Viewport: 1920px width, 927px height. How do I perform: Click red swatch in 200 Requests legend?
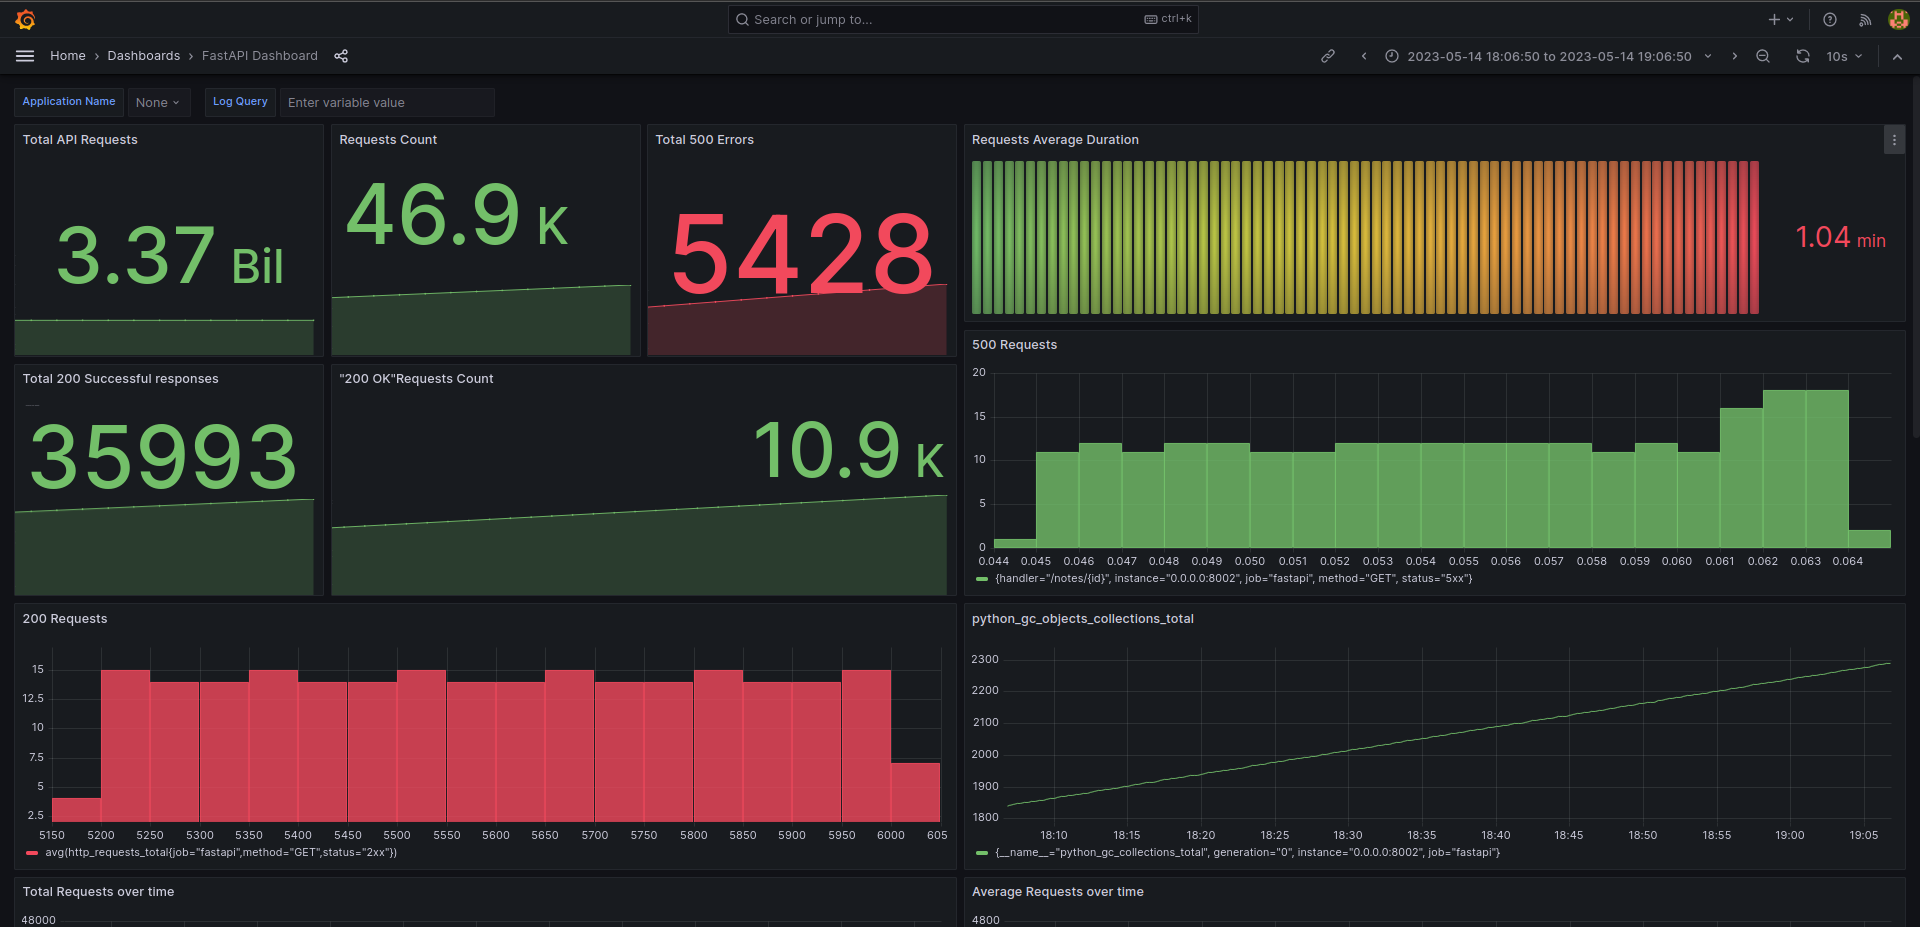pyautogui.click(x=32, y=853)
